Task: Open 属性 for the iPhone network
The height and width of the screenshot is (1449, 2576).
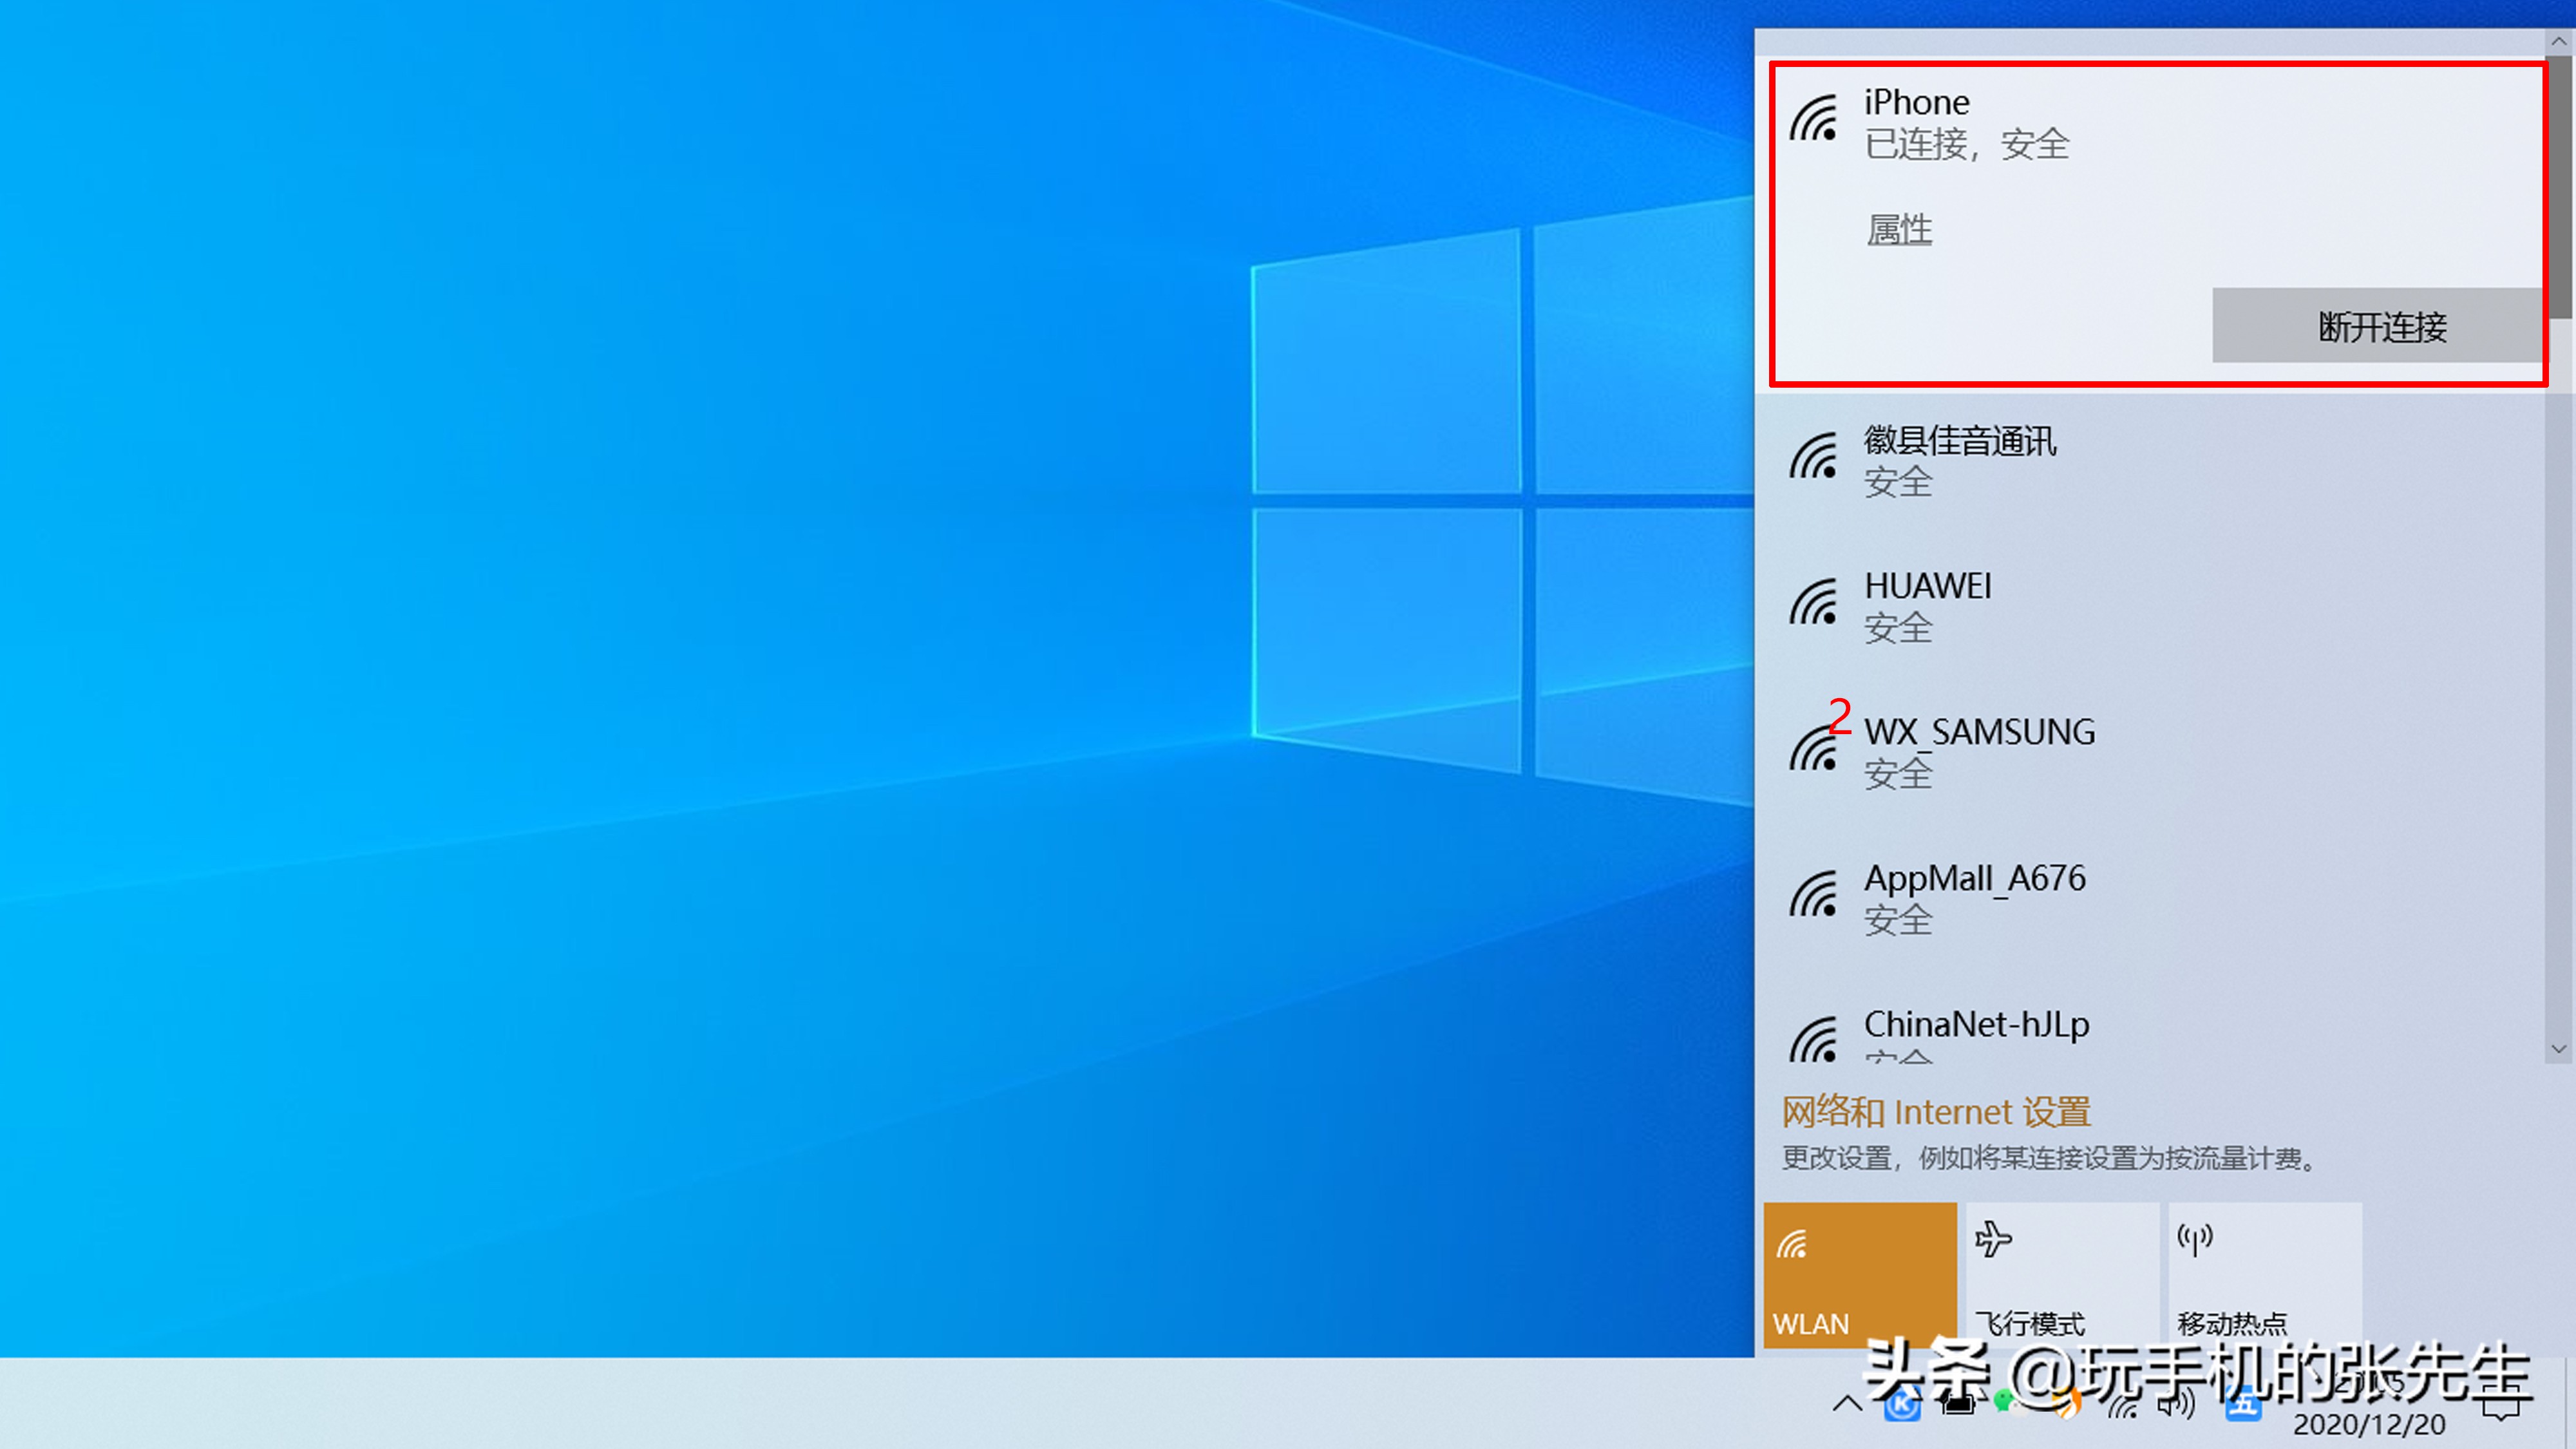Action: click(1899, 230)
